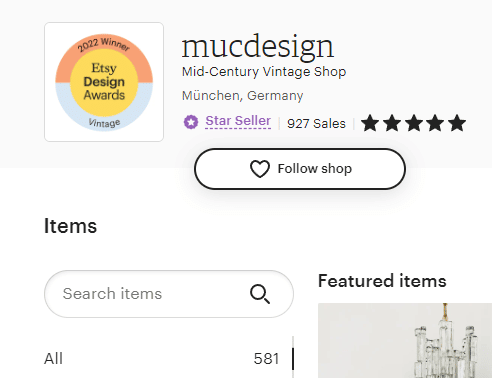Tap the heart icon in Follow shop

(260, 169)
